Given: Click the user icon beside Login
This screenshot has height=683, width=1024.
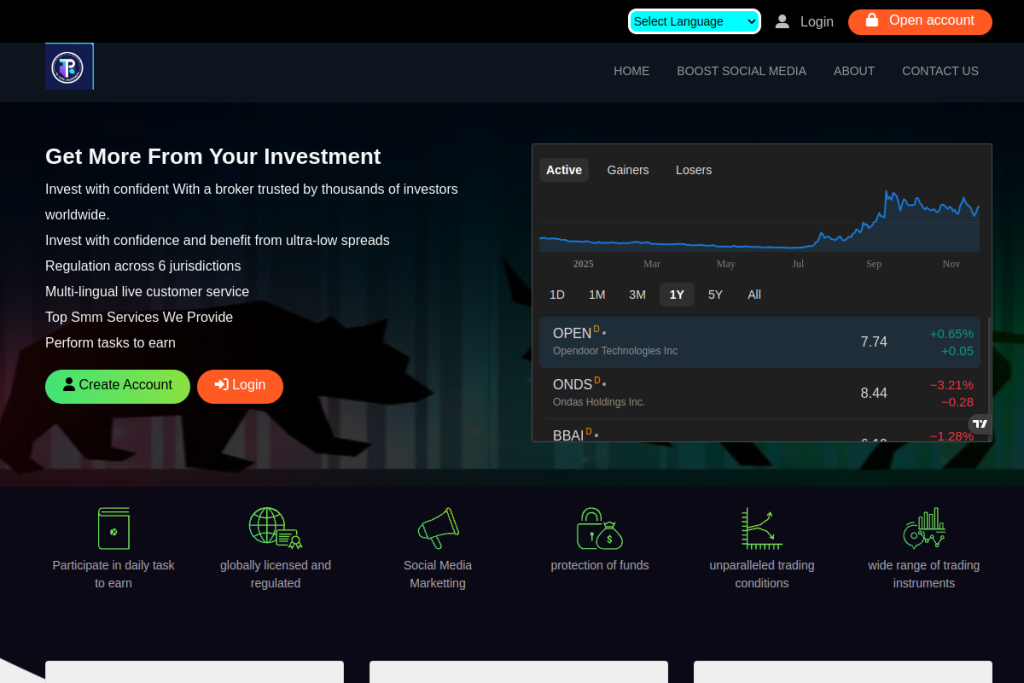Looking at the screenshot, I should [782, 21].
